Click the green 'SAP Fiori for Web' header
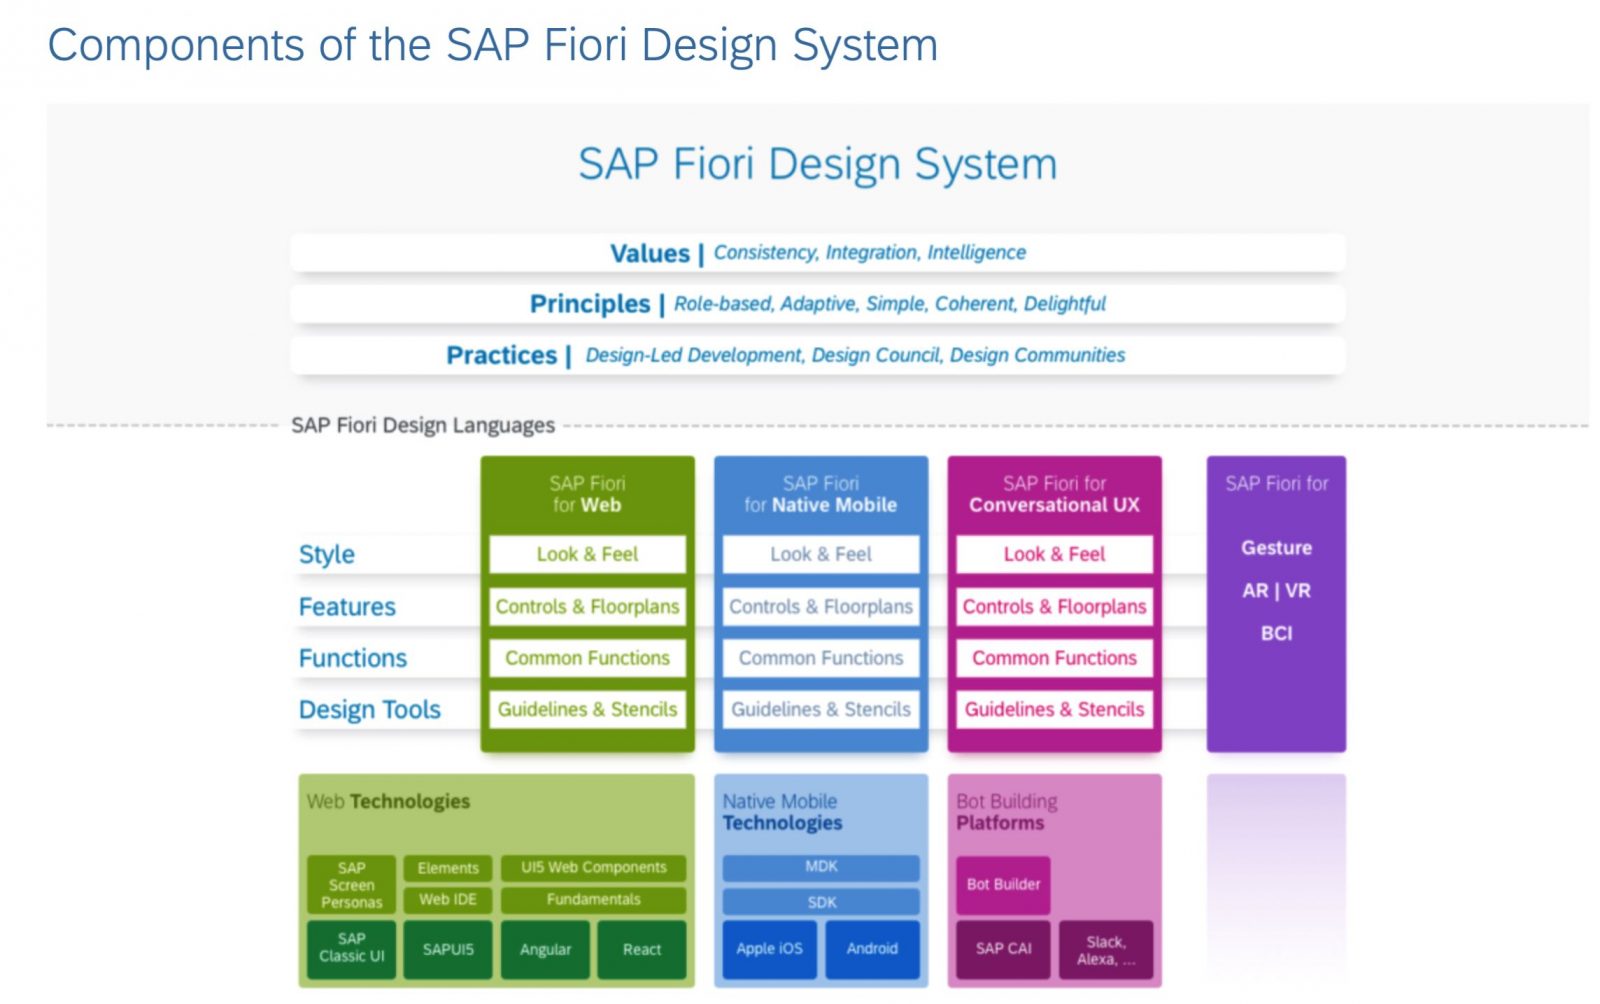This screenshot has width=1600, height=1004. tap(587, 494)
